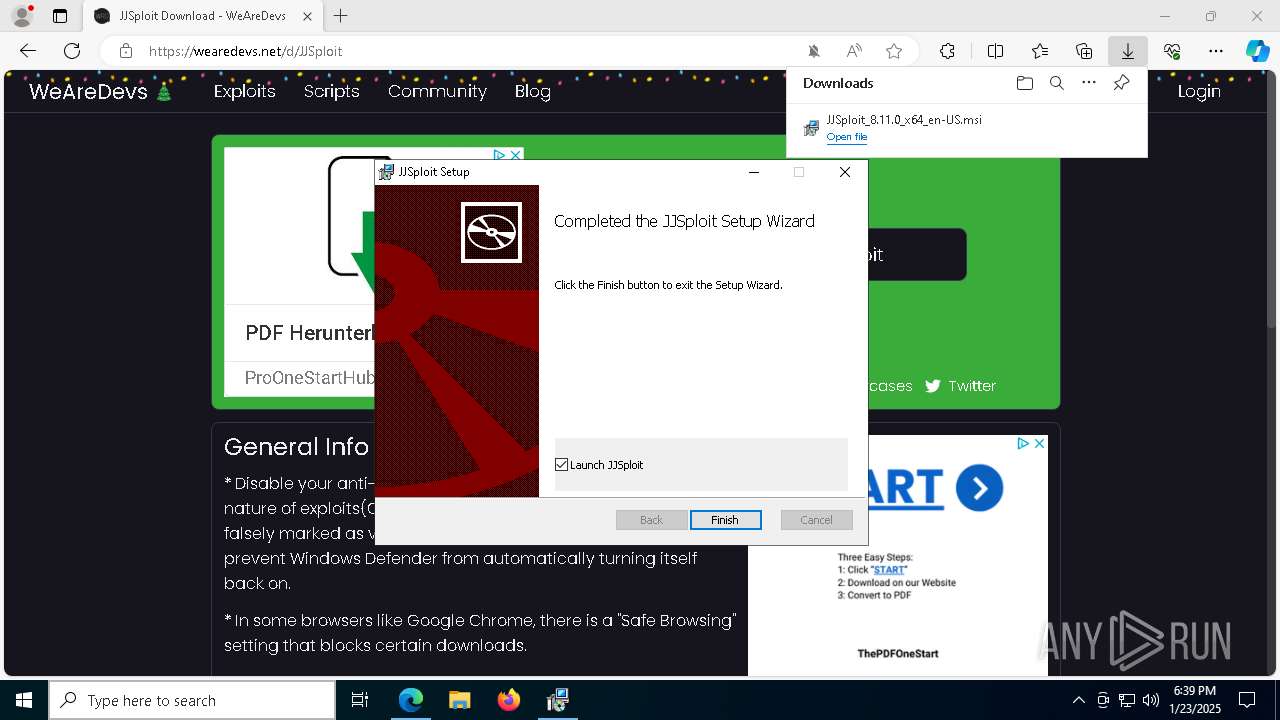Viewport: 1280px width, 720px height.
Task: Search downloads with the magnifier icon
Action: coord(1056,83)
